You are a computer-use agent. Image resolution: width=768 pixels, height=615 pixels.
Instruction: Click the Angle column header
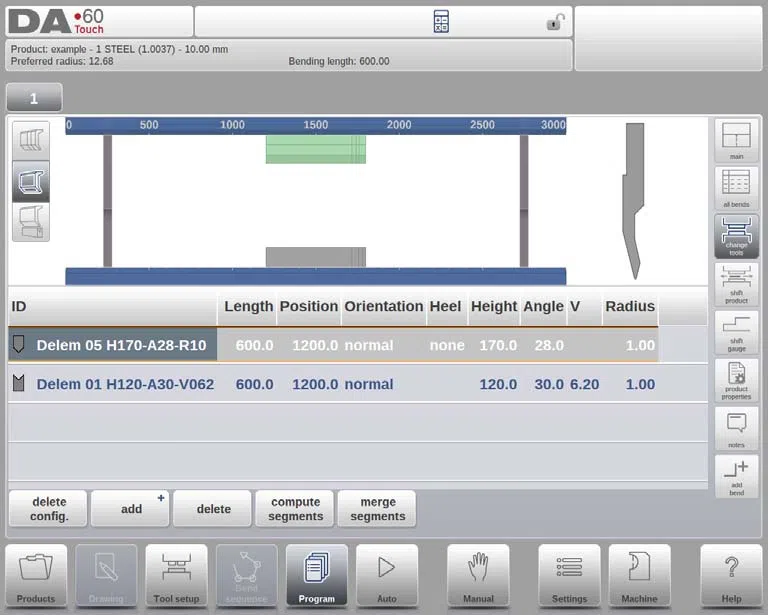543,306
